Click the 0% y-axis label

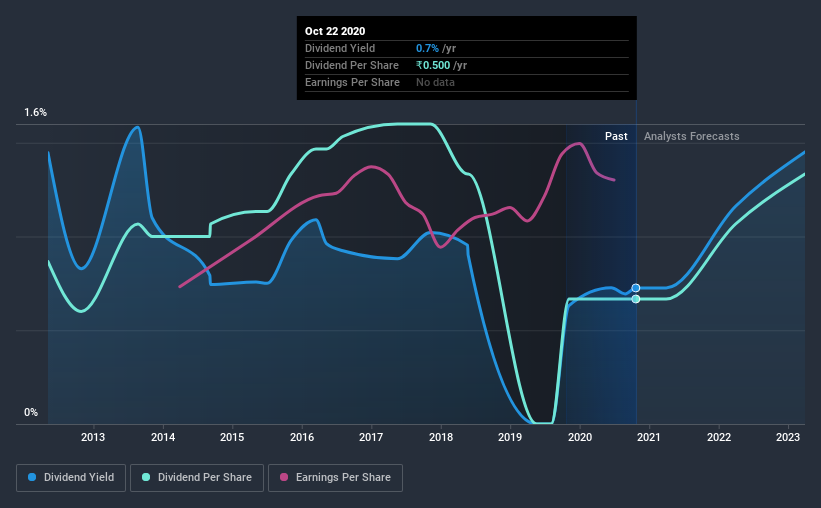[x=31, y=413]
